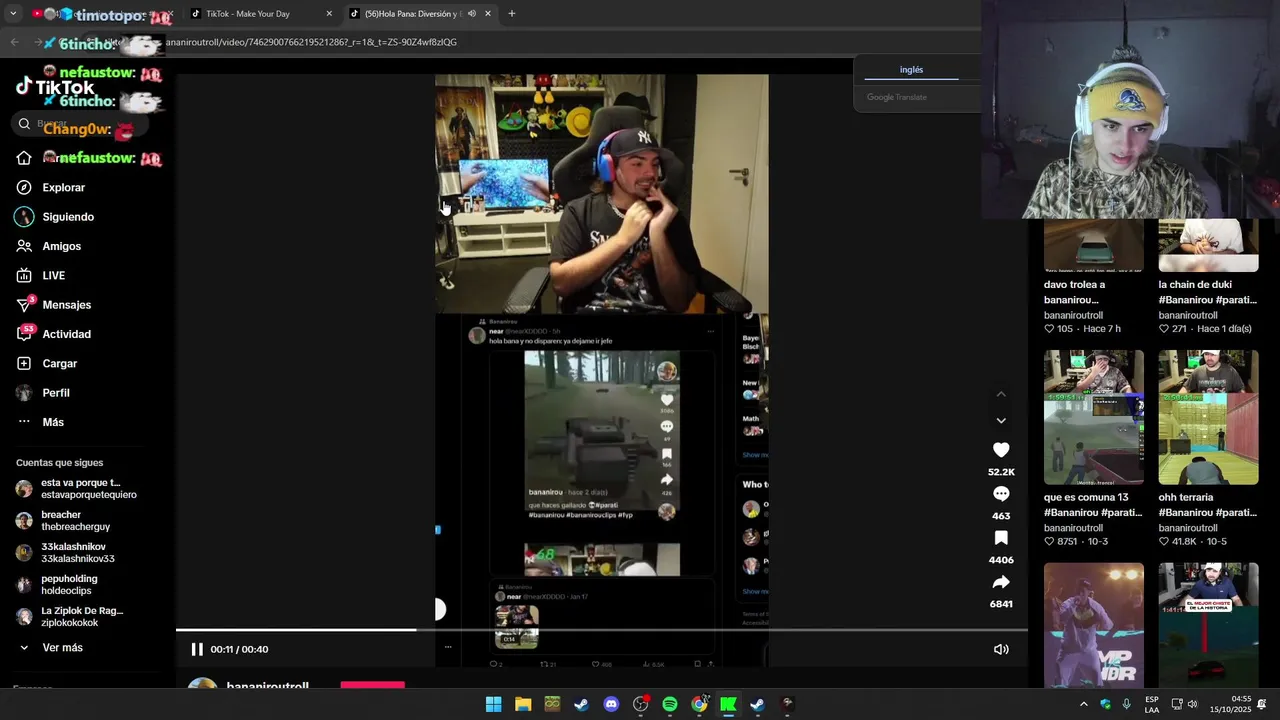Open account estavaporquetequiero
Image resolution: width=1280 pixels, height=720 pixels.
click(x=88, y=489)
